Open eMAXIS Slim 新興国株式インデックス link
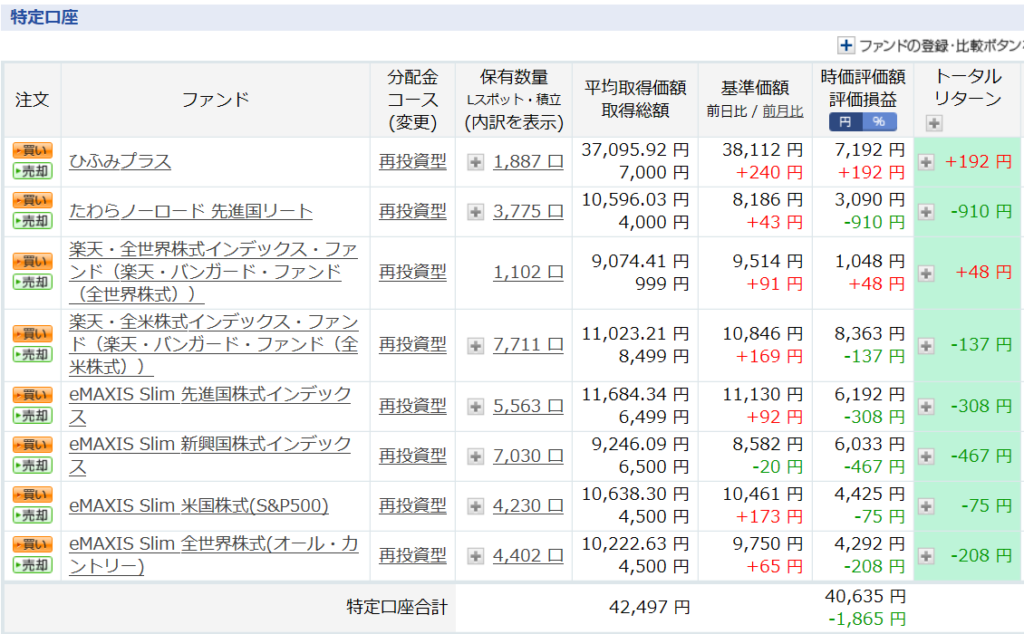 pyautogui.click(x=210, y=455)
